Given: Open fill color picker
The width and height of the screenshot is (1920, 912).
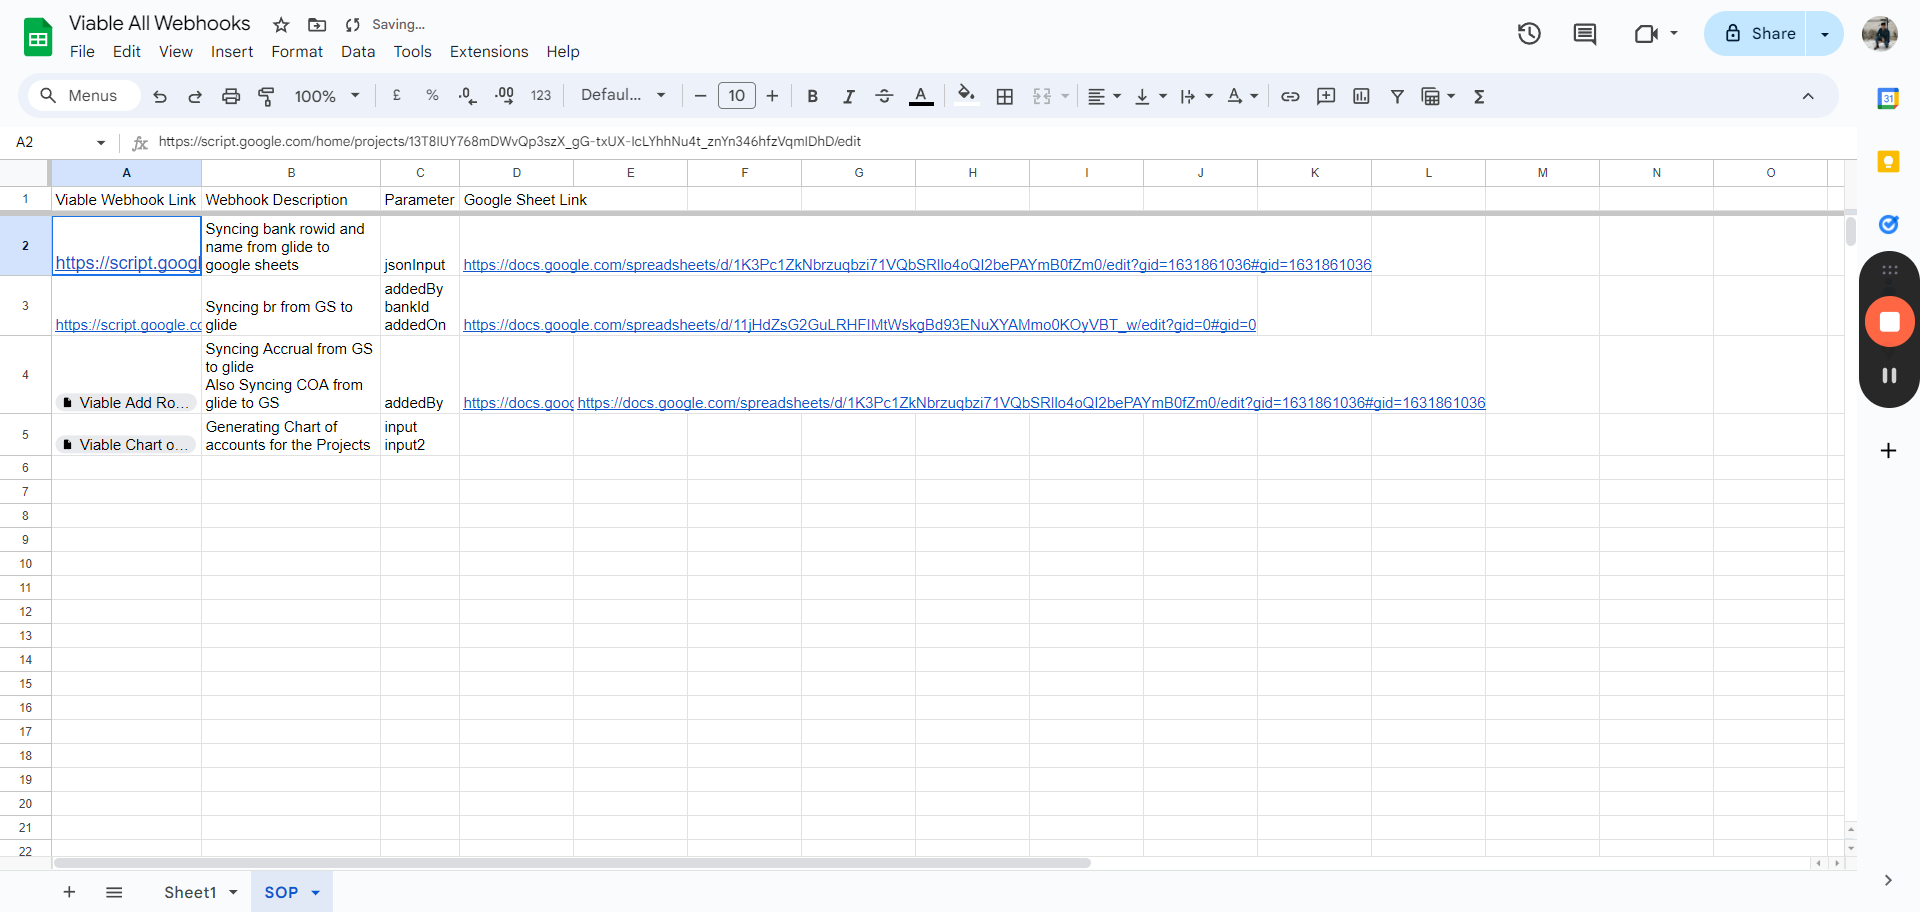Looking at the screenshot, I should (966, 95).
